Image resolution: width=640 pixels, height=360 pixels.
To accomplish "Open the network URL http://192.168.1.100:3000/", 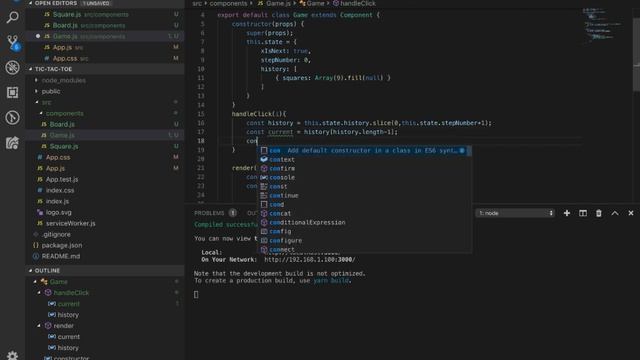I will pos(309,260).
